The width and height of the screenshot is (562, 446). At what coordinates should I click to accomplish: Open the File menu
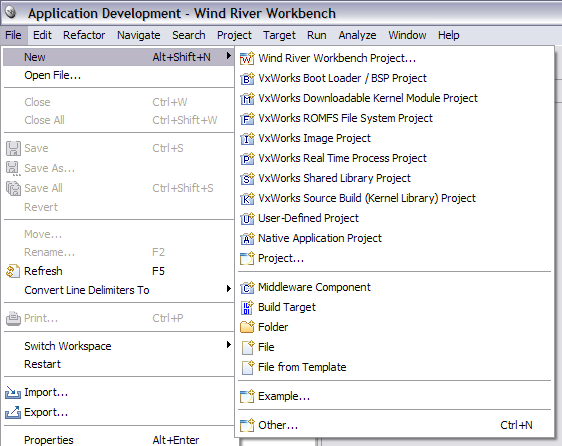tap(13, 35)
